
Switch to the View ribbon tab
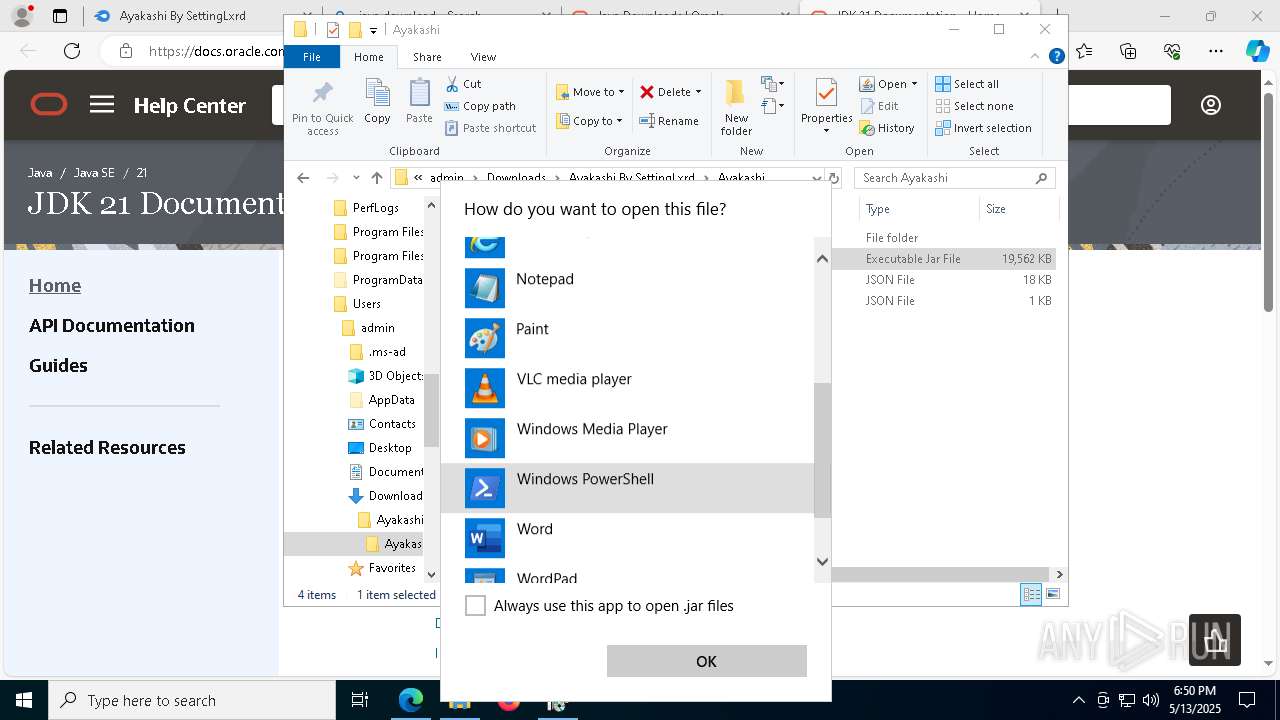pos(483,57)
